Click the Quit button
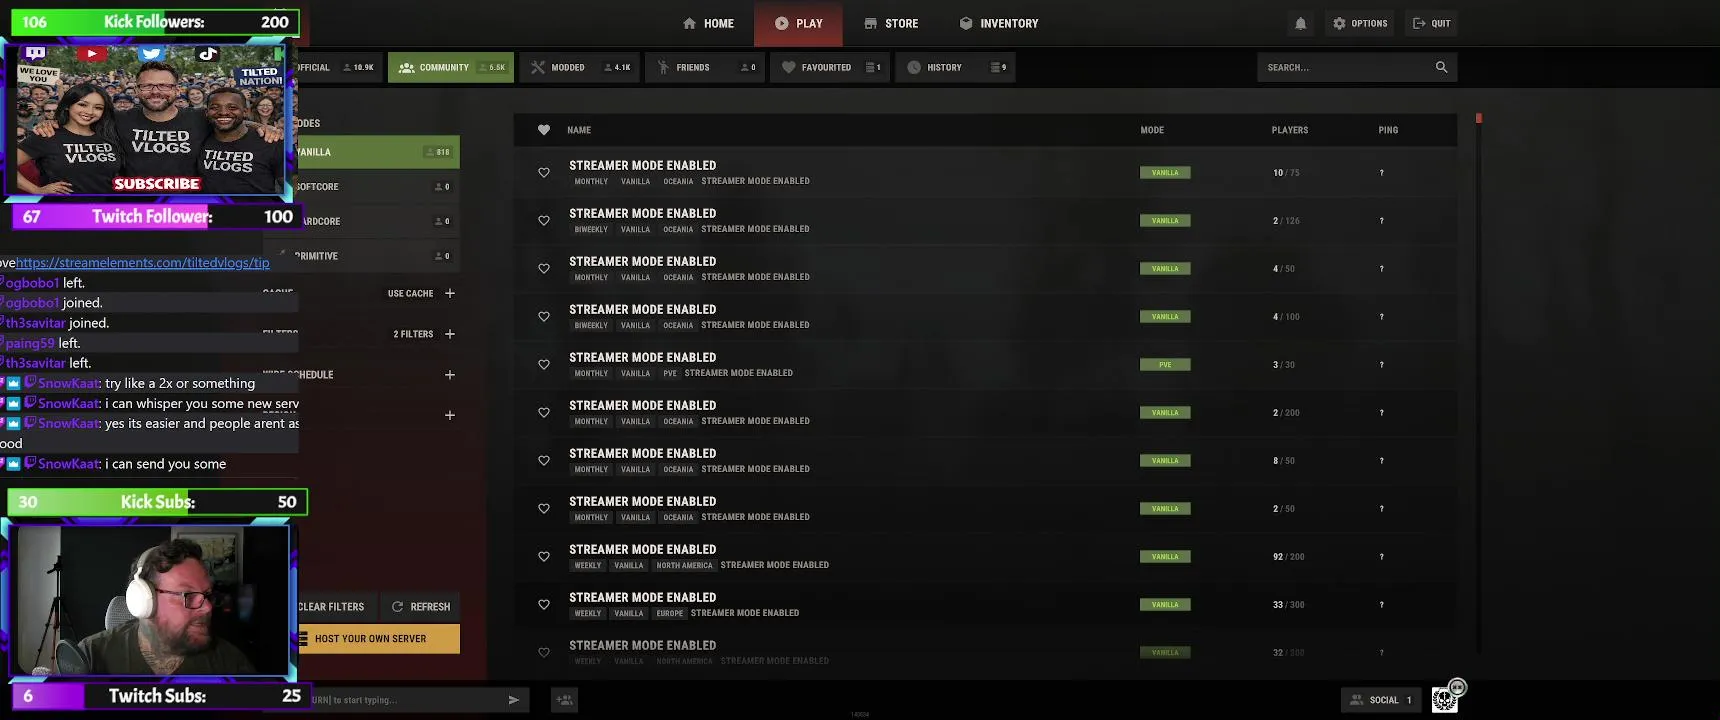This screenshot has height=720, width=1720. click(1431, 23)
